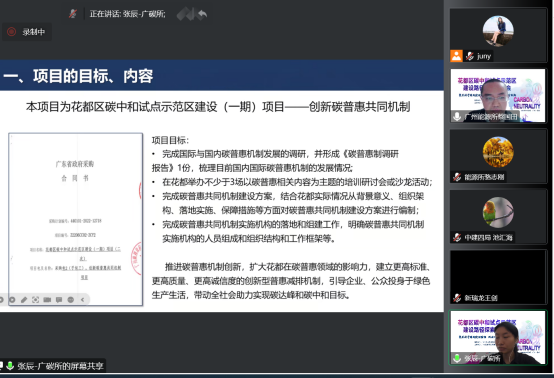Click the slide heading 一、项目的目标、内容

tap(78, 76)
